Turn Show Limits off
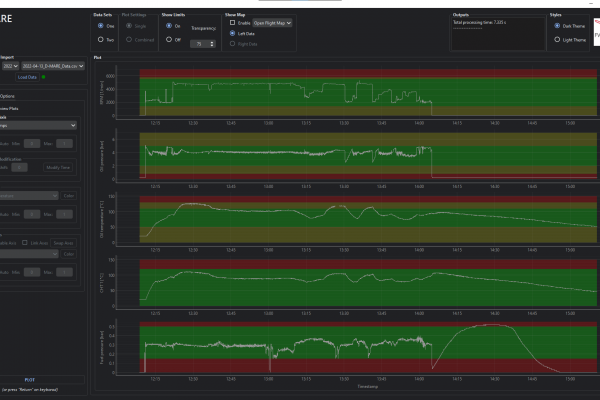 click(x=167, y=39)
